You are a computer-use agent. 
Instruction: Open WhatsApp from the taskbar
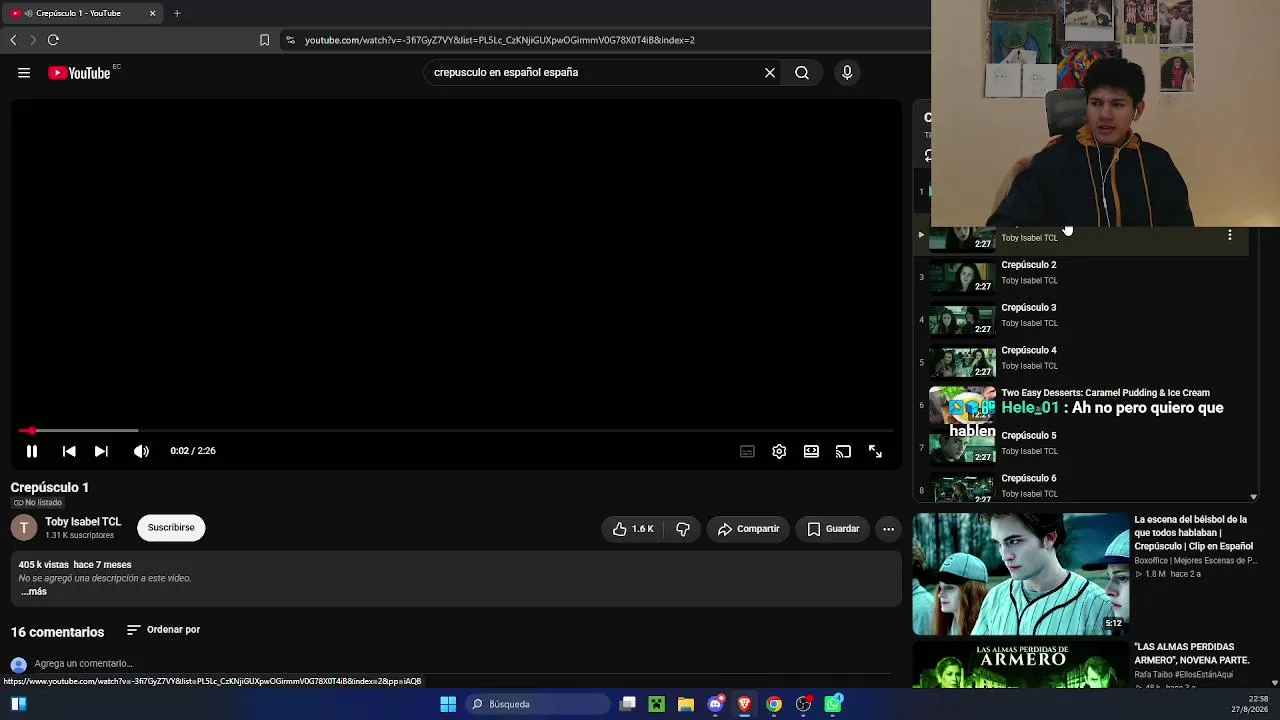(x=833, y=704)
